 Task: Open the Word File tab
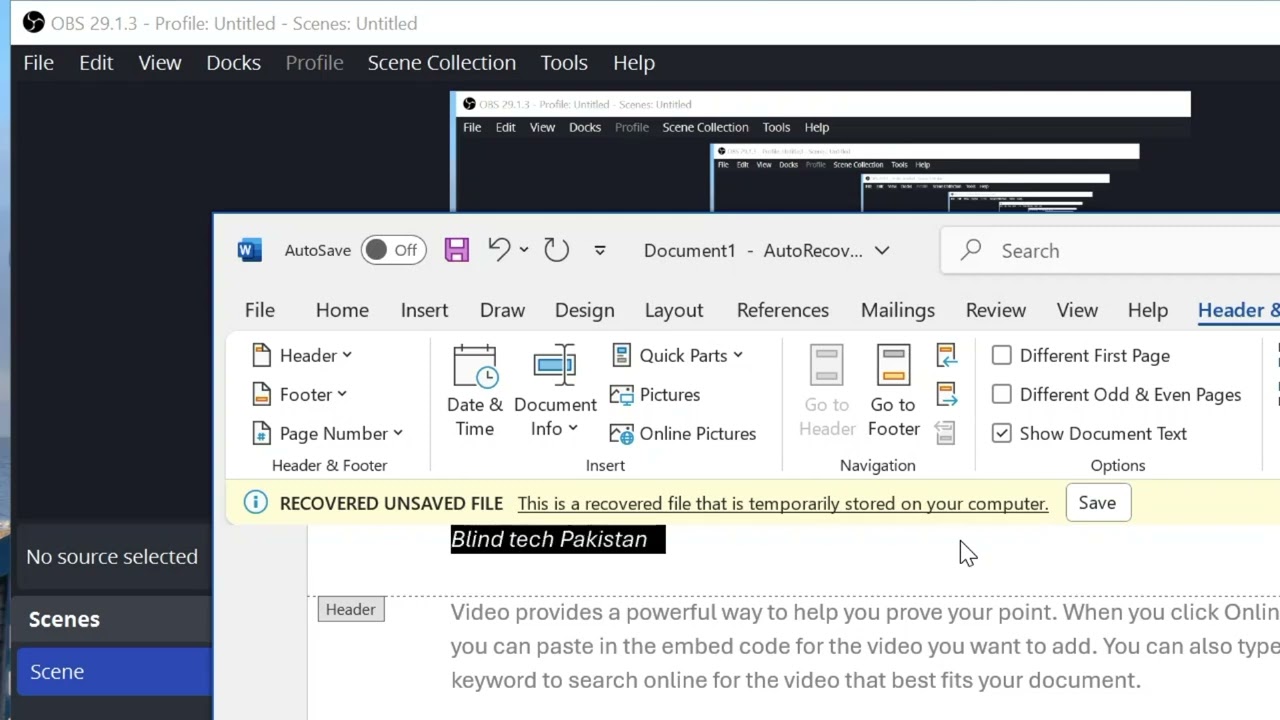[x=260, y=310]
